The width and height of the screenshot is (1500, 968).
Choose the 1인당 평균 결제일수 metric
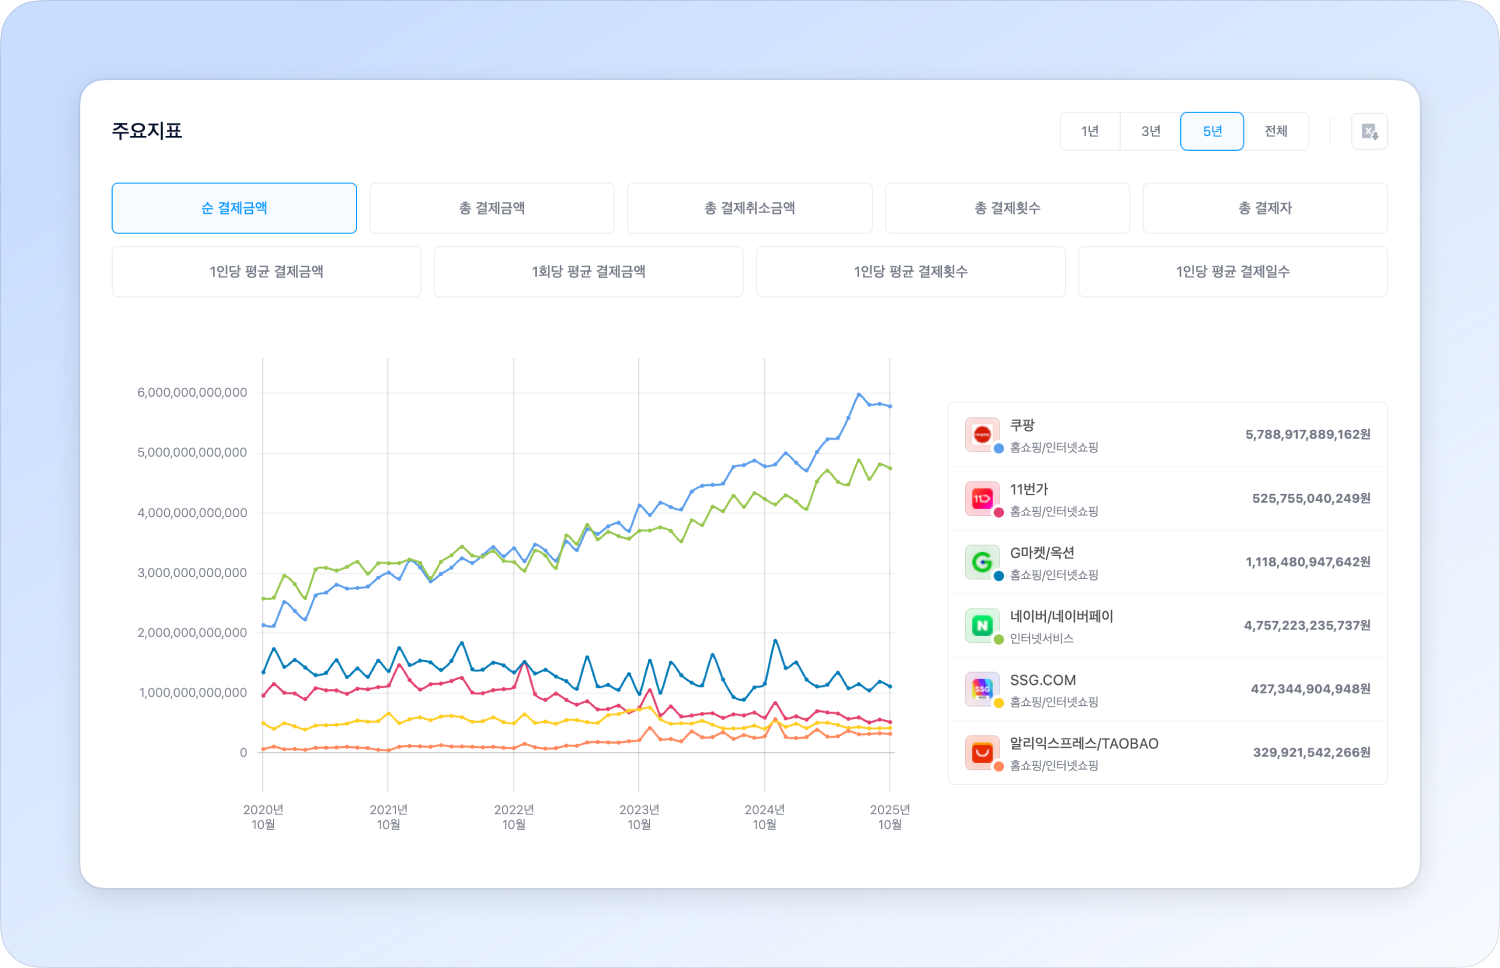click(x=1233, y=272)
